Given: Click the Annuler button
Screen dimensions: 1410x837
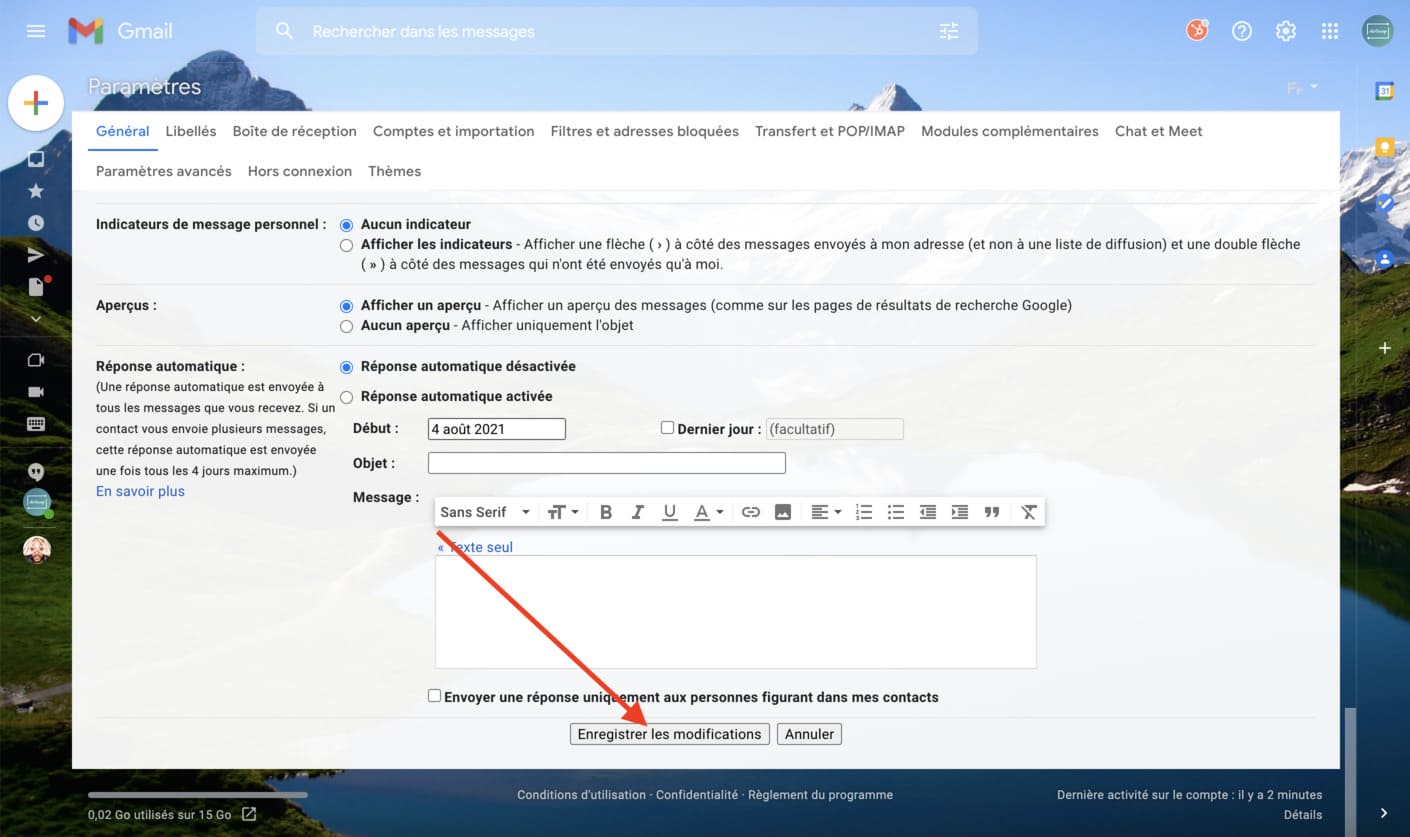Looking at the screenshot, I should coord(810,734).
